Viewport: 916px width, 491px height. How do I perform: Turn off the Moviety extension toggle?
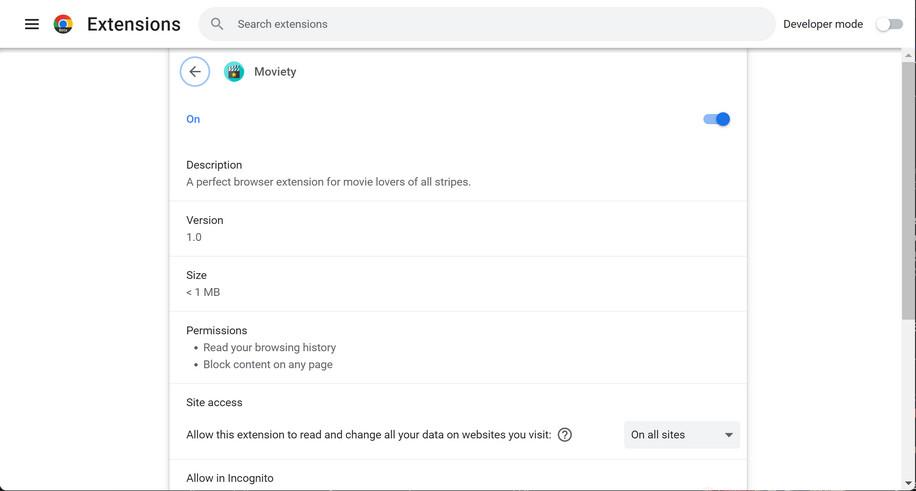point(717,119)
